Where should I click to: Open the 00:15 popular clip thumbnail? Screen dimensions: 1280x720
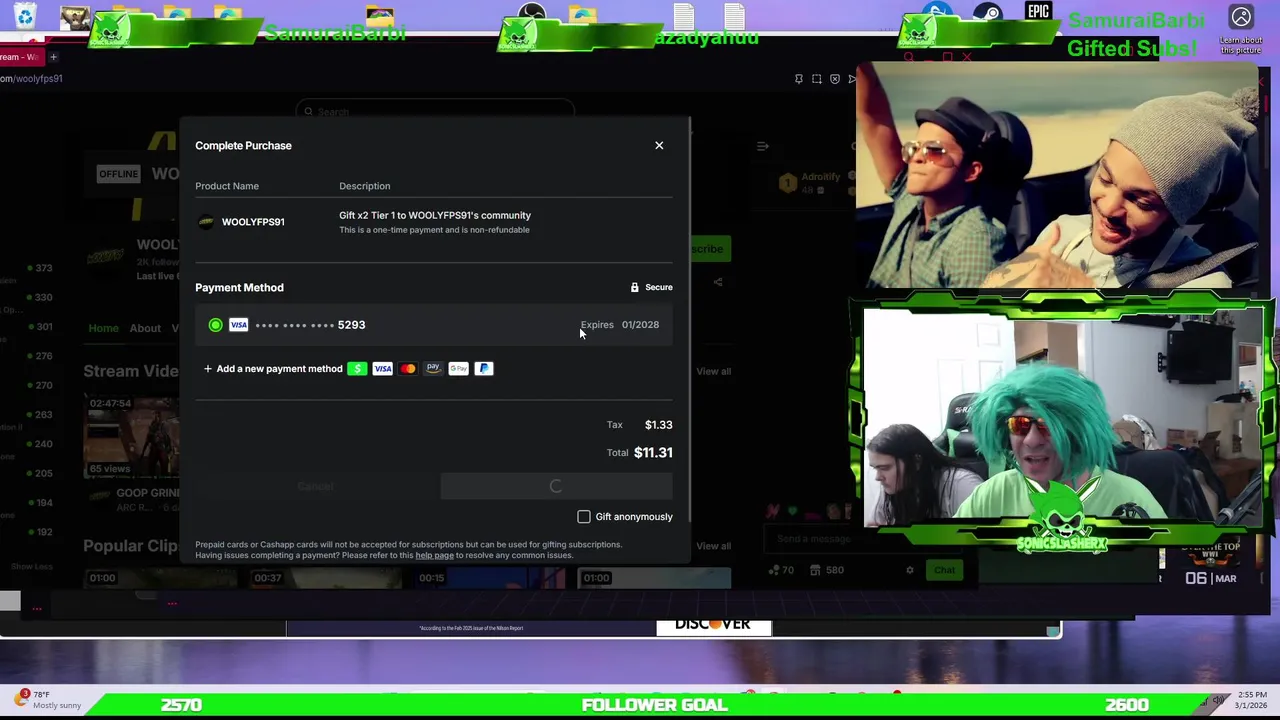pyautogui.click(x=490, y=578)
